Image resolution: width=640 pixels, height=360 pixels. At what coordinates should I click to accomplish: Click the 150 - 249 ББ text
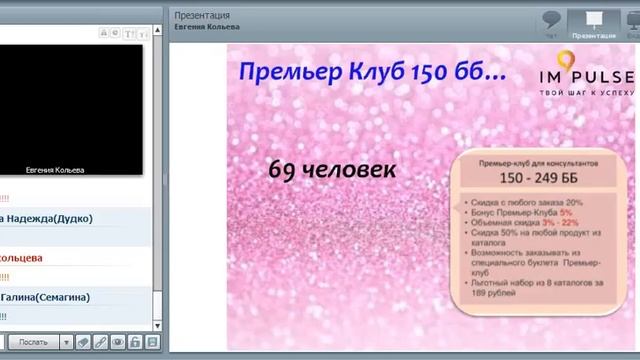point(538,178)
